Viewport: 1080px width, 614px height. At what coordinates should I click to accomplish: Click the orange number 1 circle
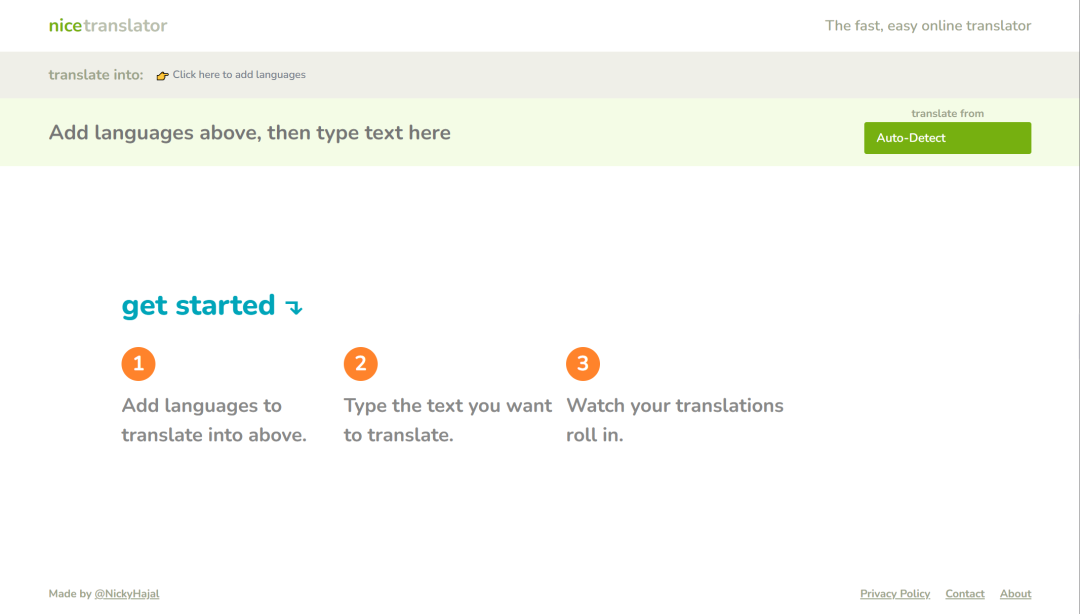point(138,364)
